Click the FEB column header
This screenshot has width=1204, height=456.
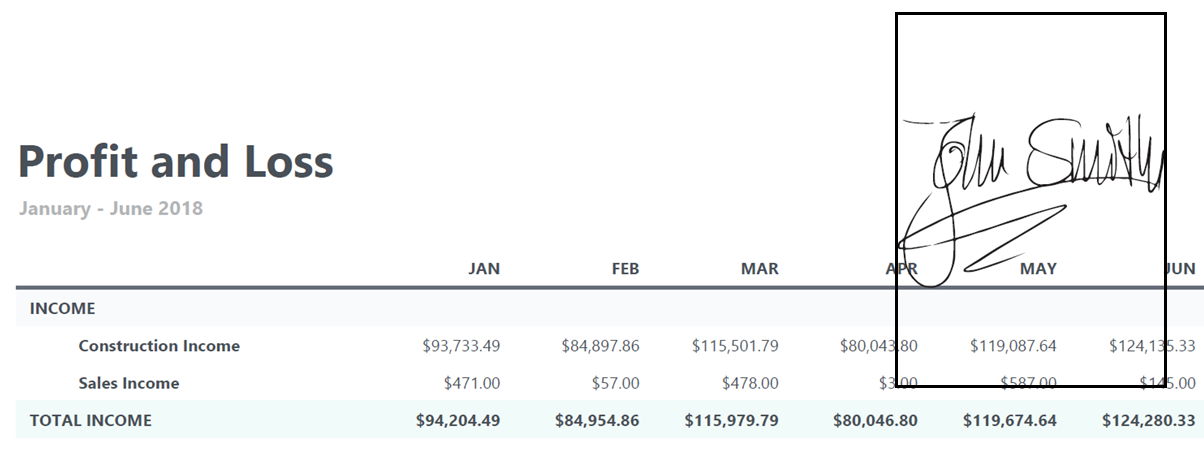[625, 269]
